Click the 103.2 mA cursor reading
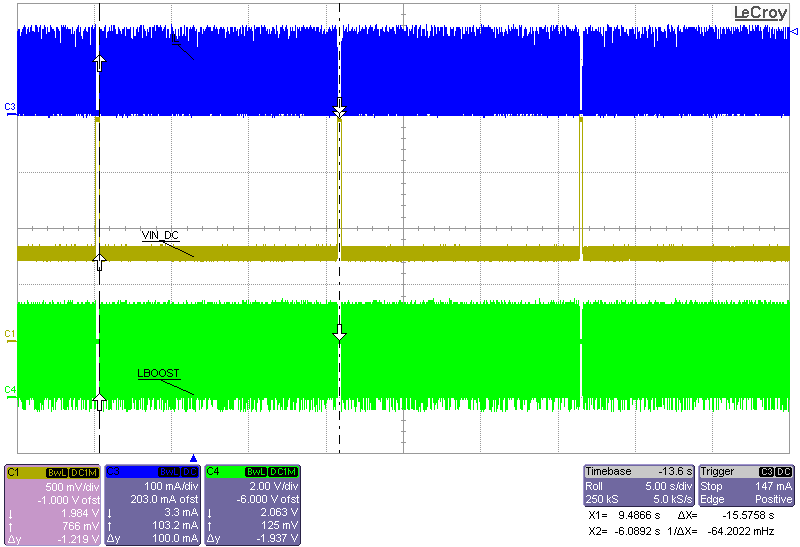The width and height of the screenshot is (800, 547). [x=176, y=525]
